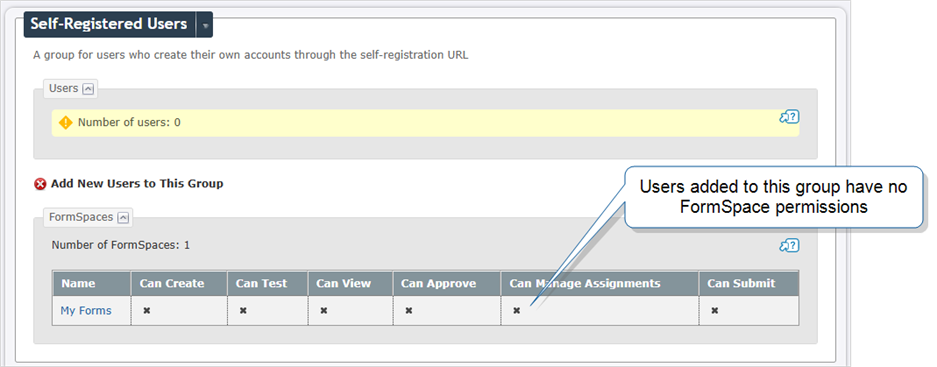Toggle Can View permission for My Forms
This screenshot has height=367, width=937.
[323, 311]
